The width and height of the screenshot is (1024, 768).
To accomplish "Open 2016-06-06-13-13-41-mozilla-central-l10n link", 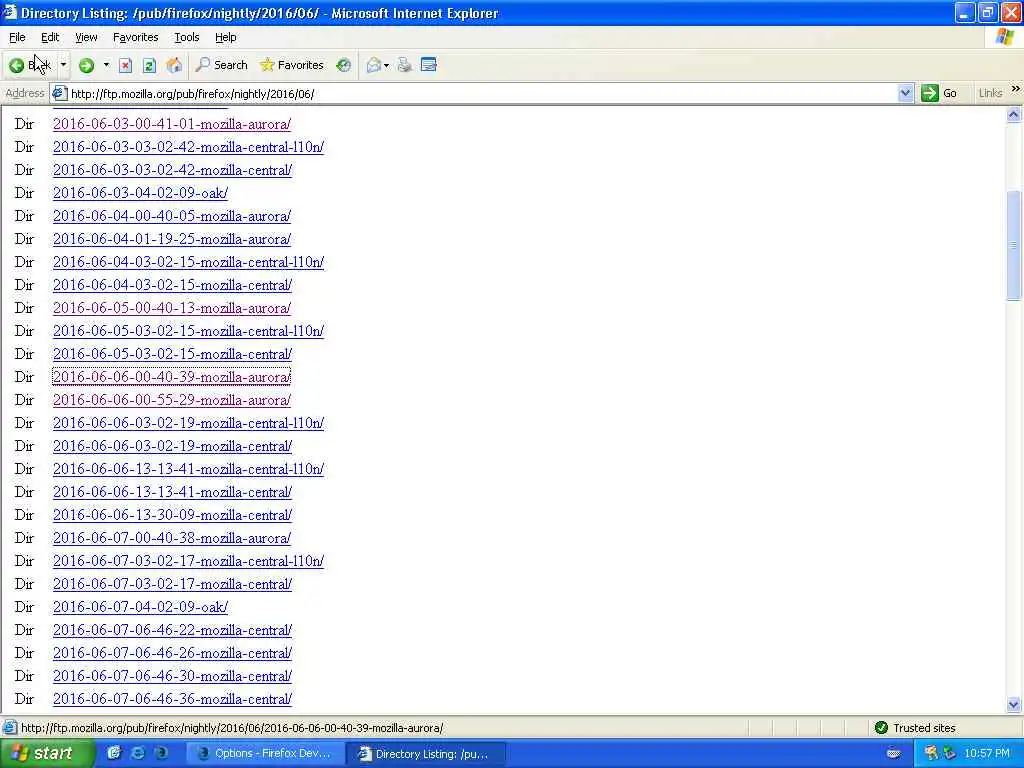I will coord(188,469).
